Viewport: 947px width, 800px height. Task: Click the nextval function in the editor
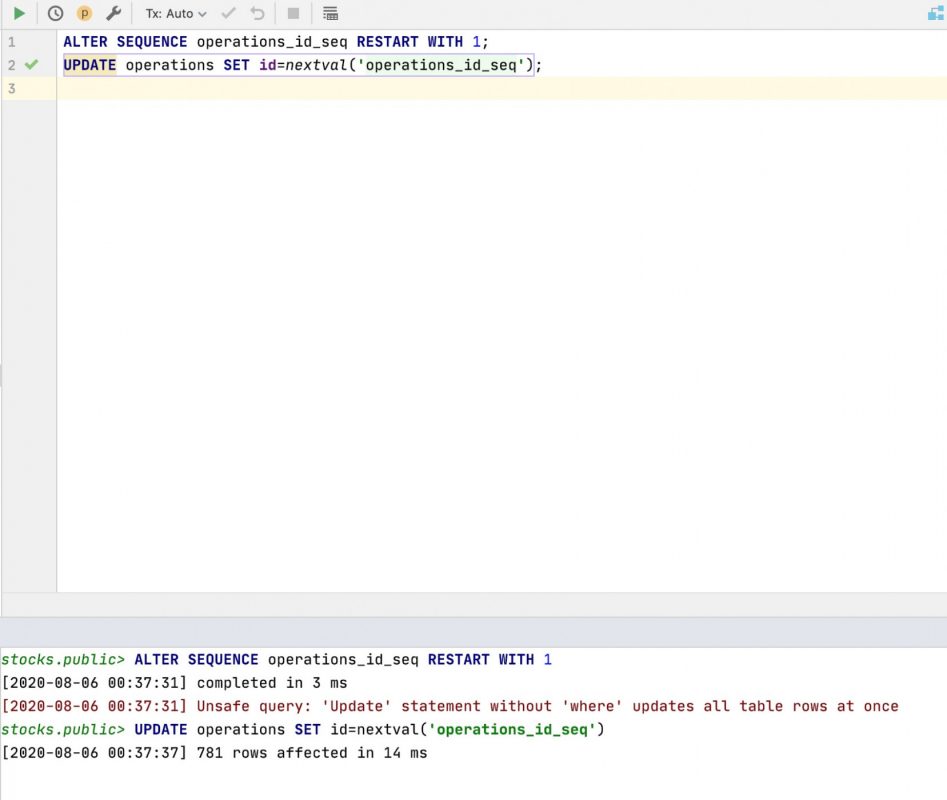(316, 65)
